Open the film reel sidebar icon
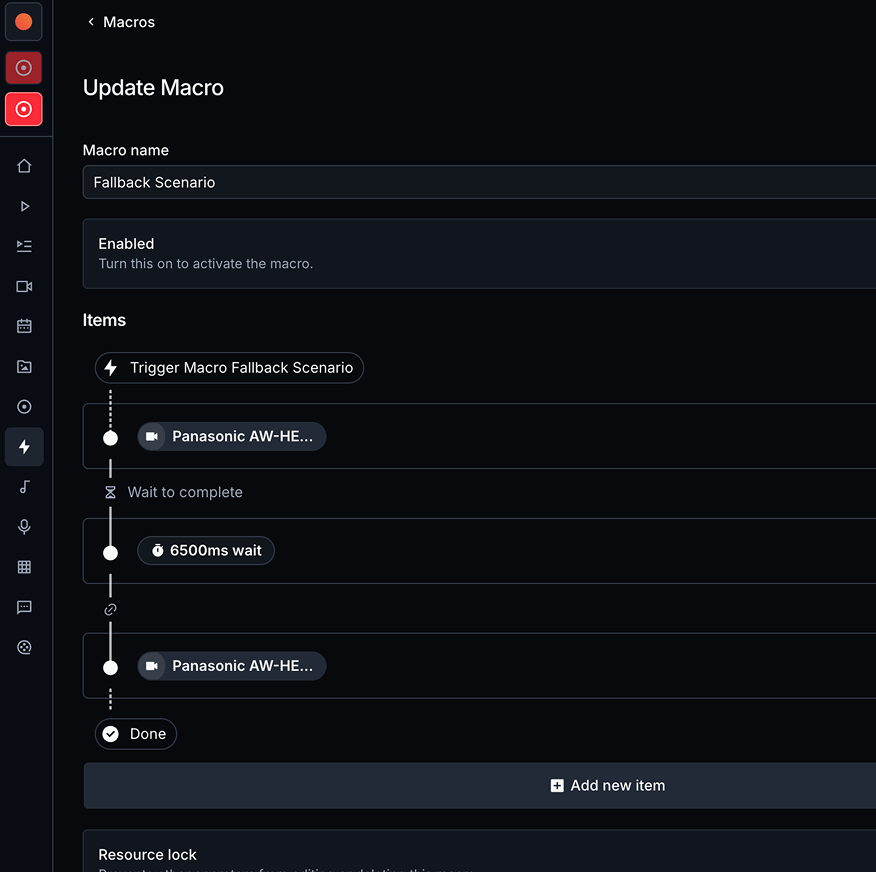The width and height of the screenshot is (876, 872). pyautogui.click(x=24, y=647)
